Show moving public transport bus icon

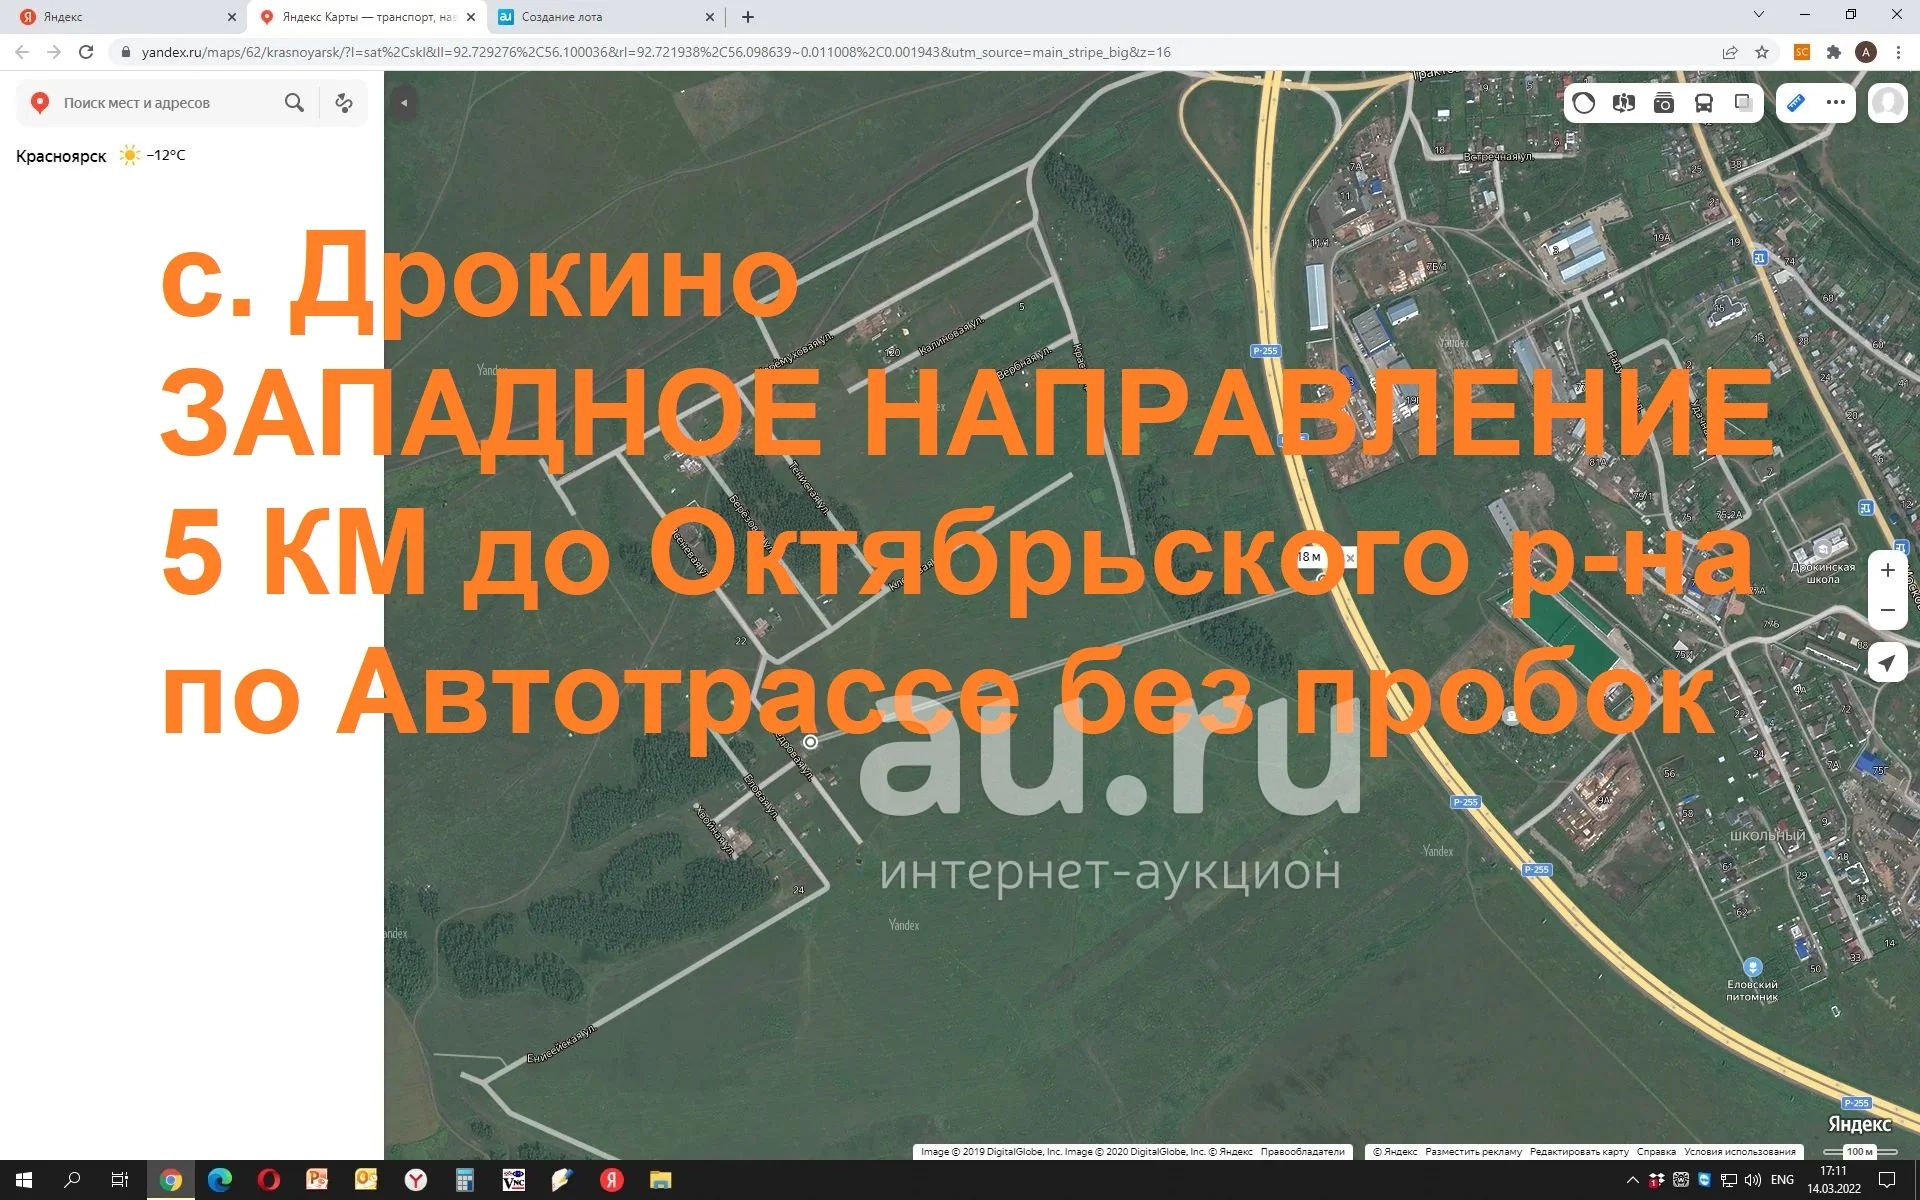coord(1704,103)
